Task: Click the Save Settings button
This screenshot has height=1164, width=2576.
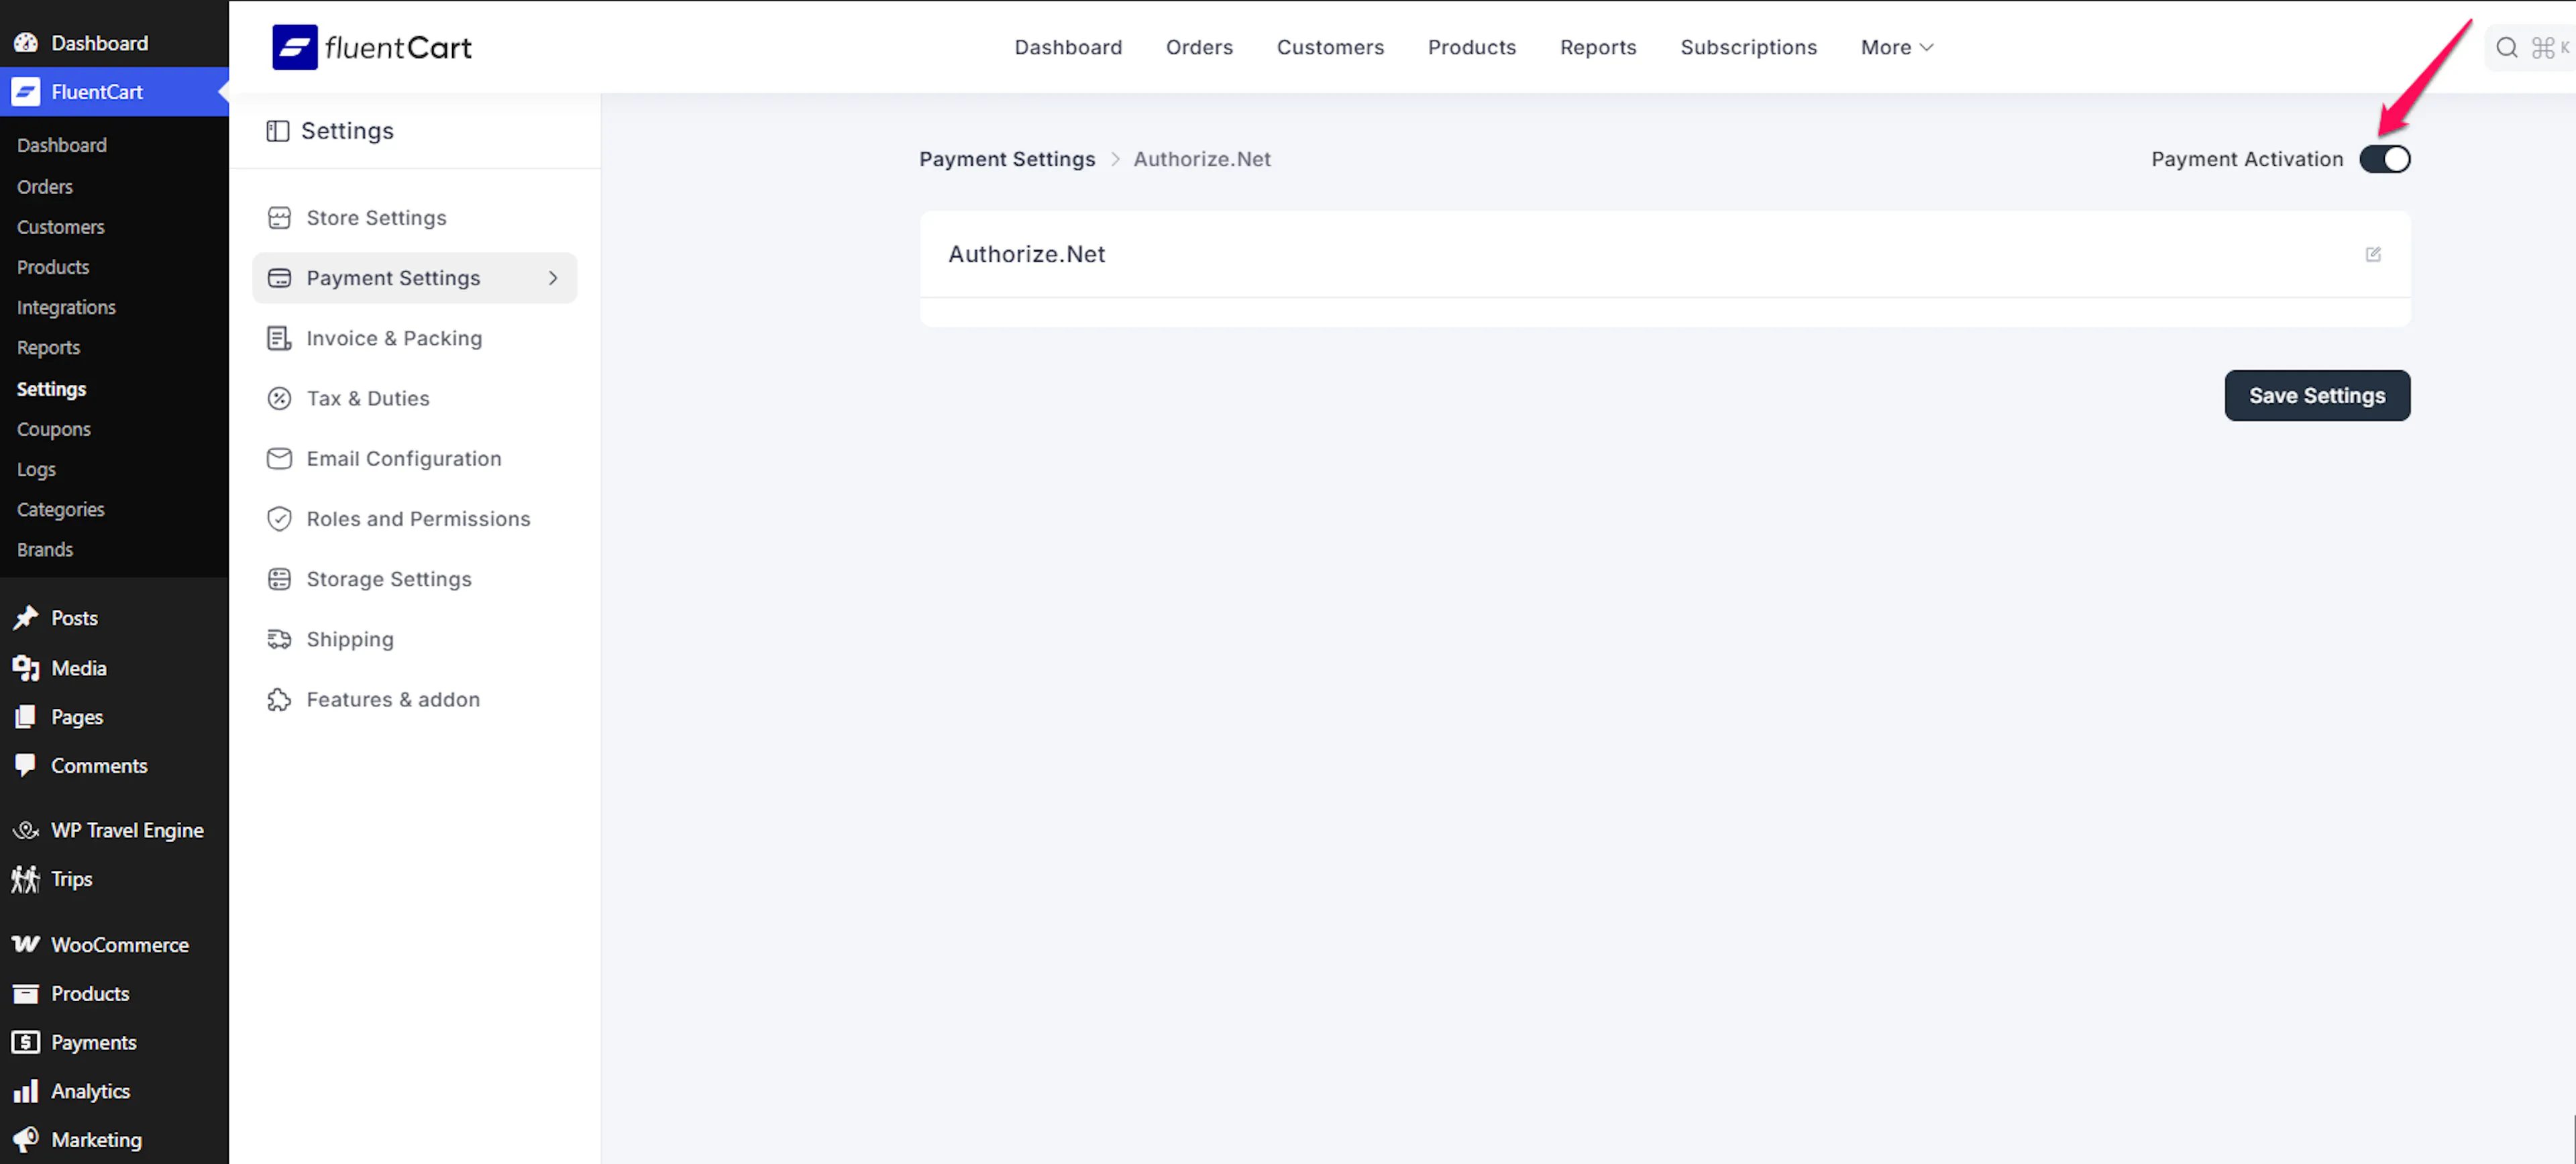Action: tap(2316, 395)
